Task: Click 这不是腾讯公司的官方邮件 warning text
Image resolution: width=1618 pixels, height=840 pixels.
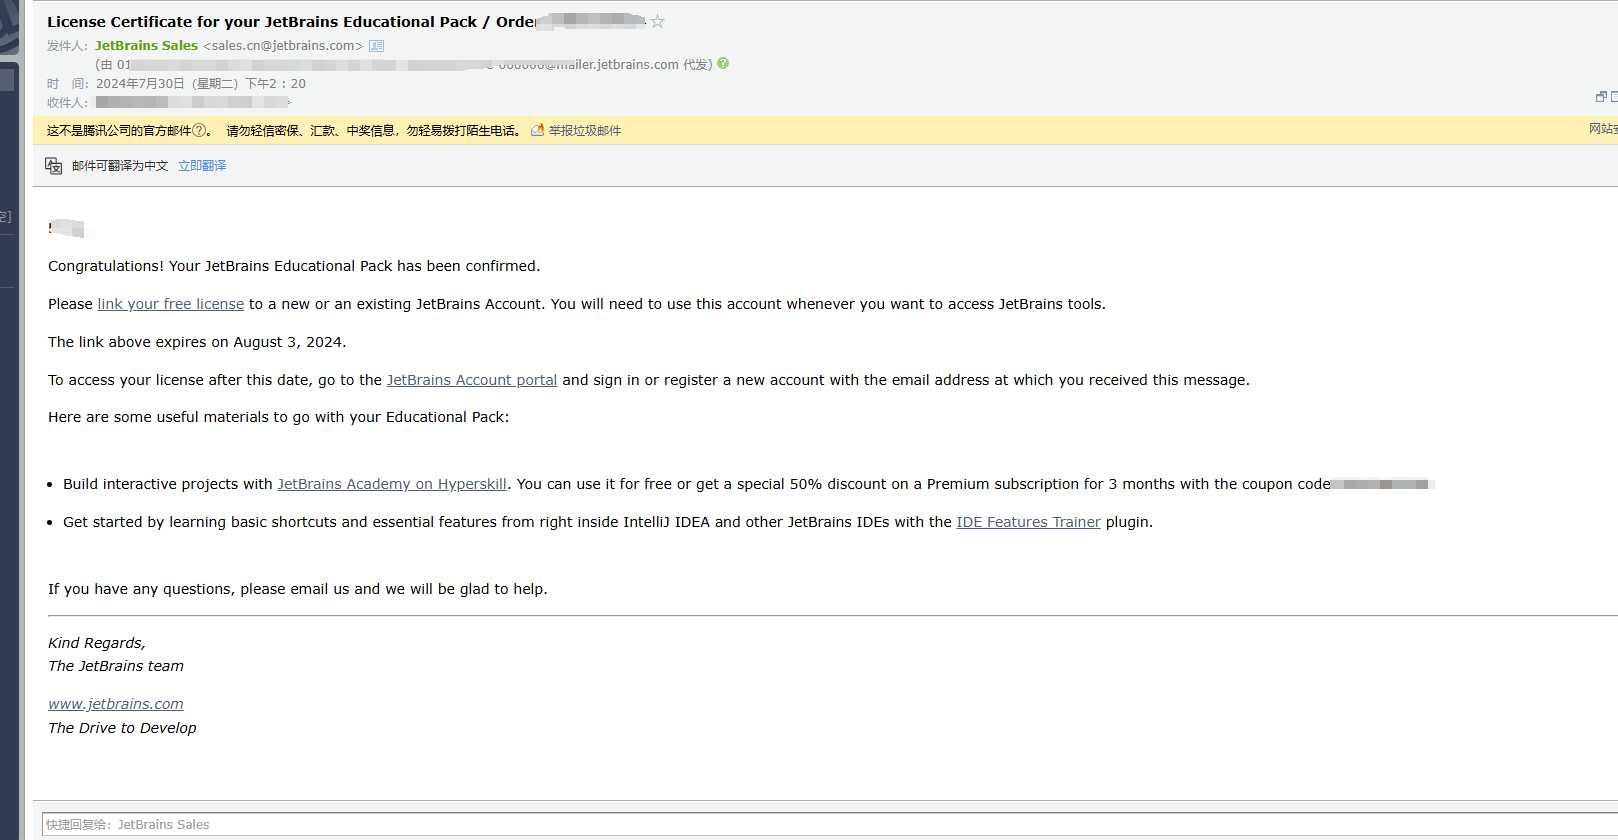Action: tap(119, 131)
